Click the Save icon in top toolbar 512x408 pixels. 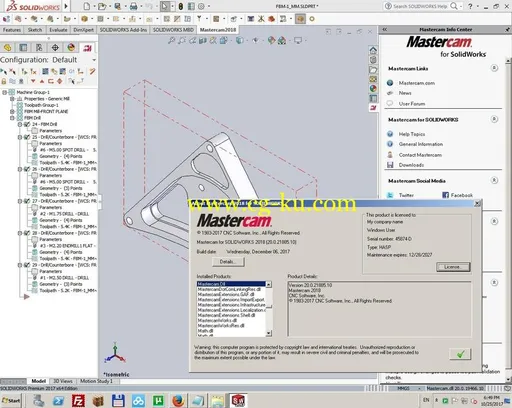(117, 6)
